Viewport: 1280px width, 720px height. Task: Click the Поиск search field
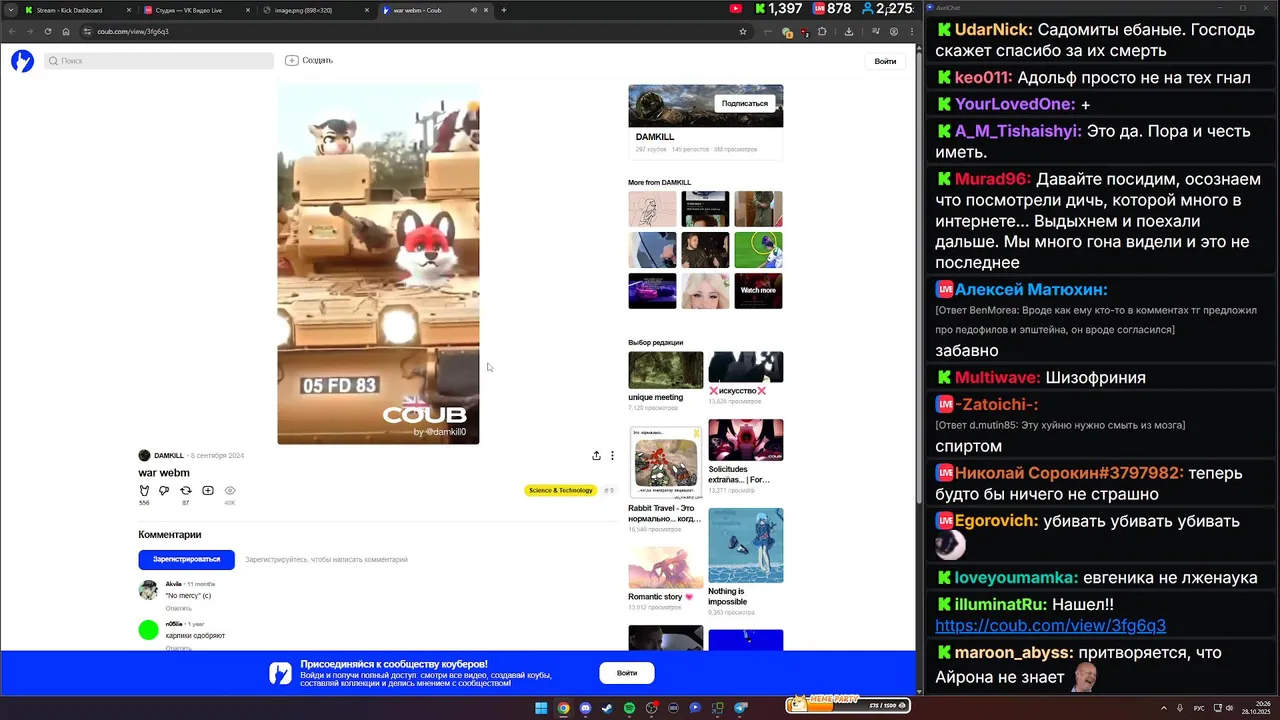point(158,61)
